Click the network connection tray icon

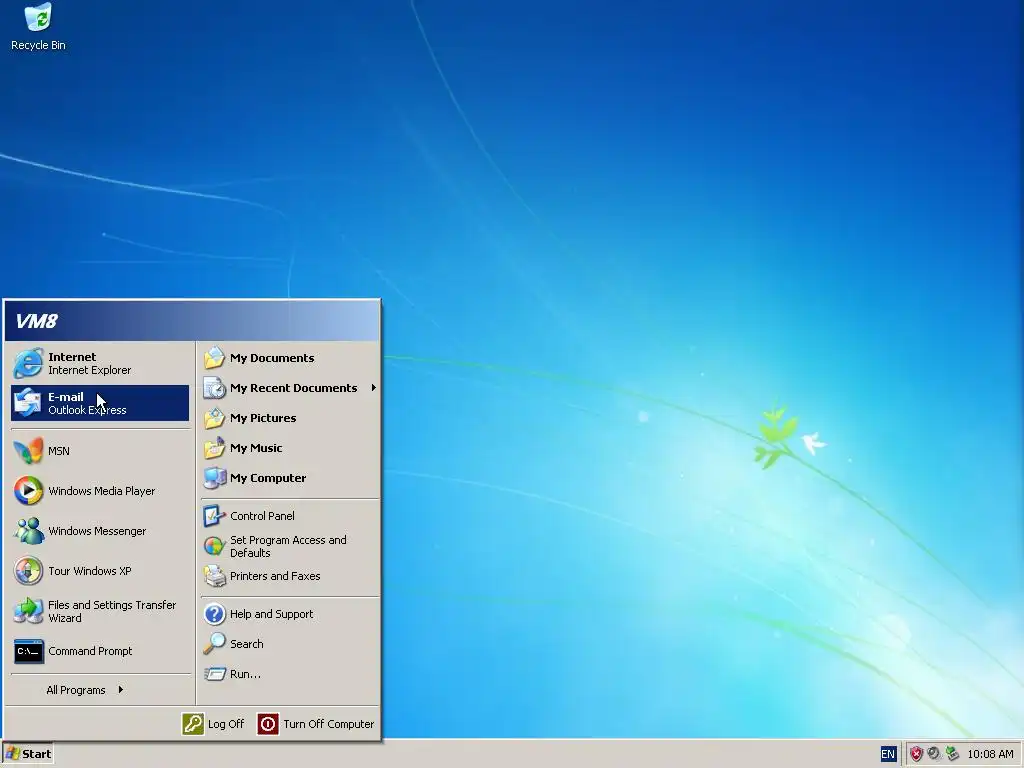pyautogui.click(x=952, y=754)
